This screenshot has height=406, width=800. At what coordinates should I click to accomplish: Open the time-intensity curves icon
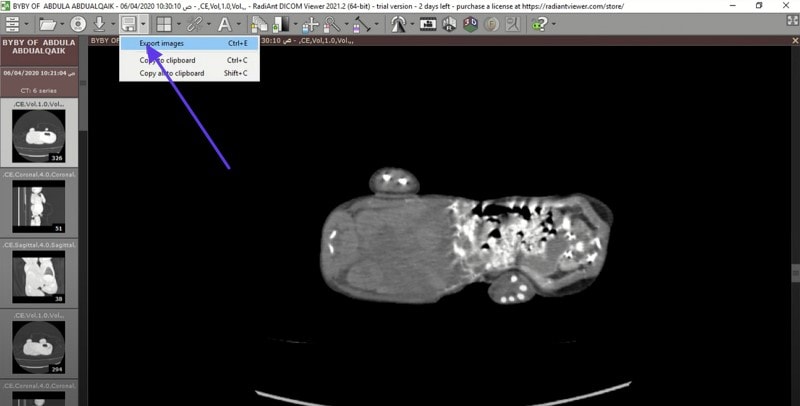[513, 24]
